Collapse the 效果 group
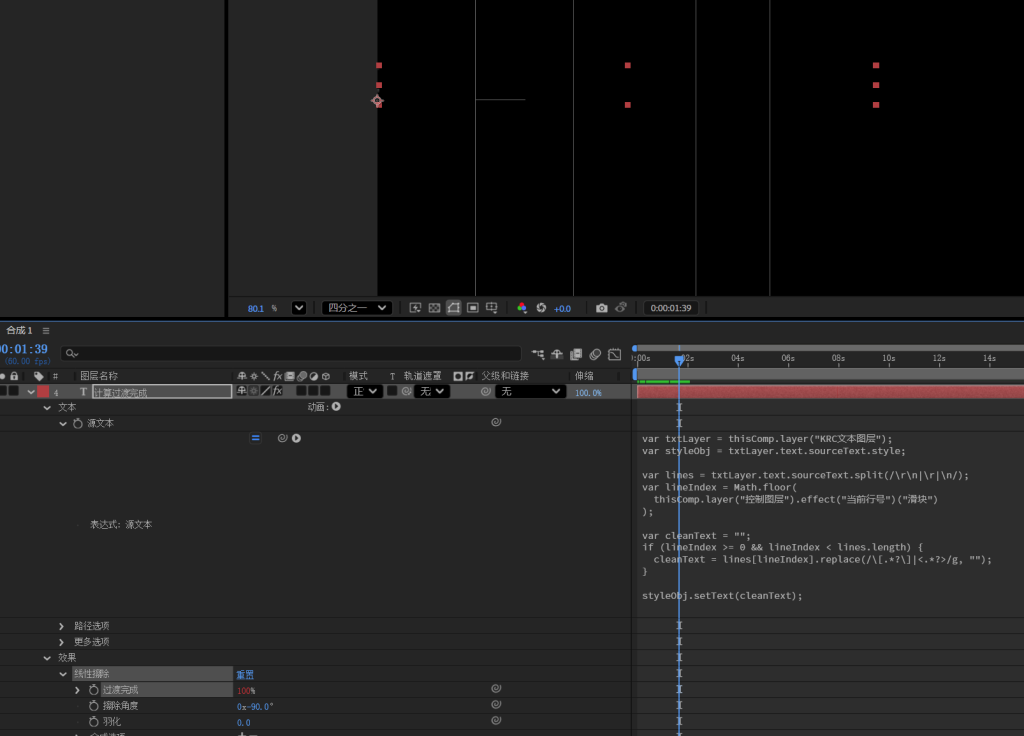The image size is (1024, 736). [x=47, y=658]
